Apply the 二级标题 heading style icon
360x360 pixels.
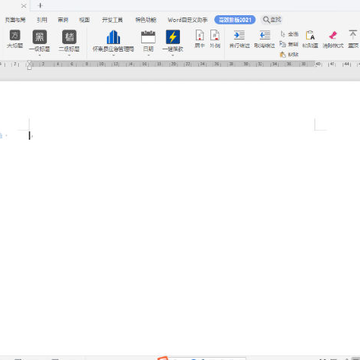click(69, 37)
